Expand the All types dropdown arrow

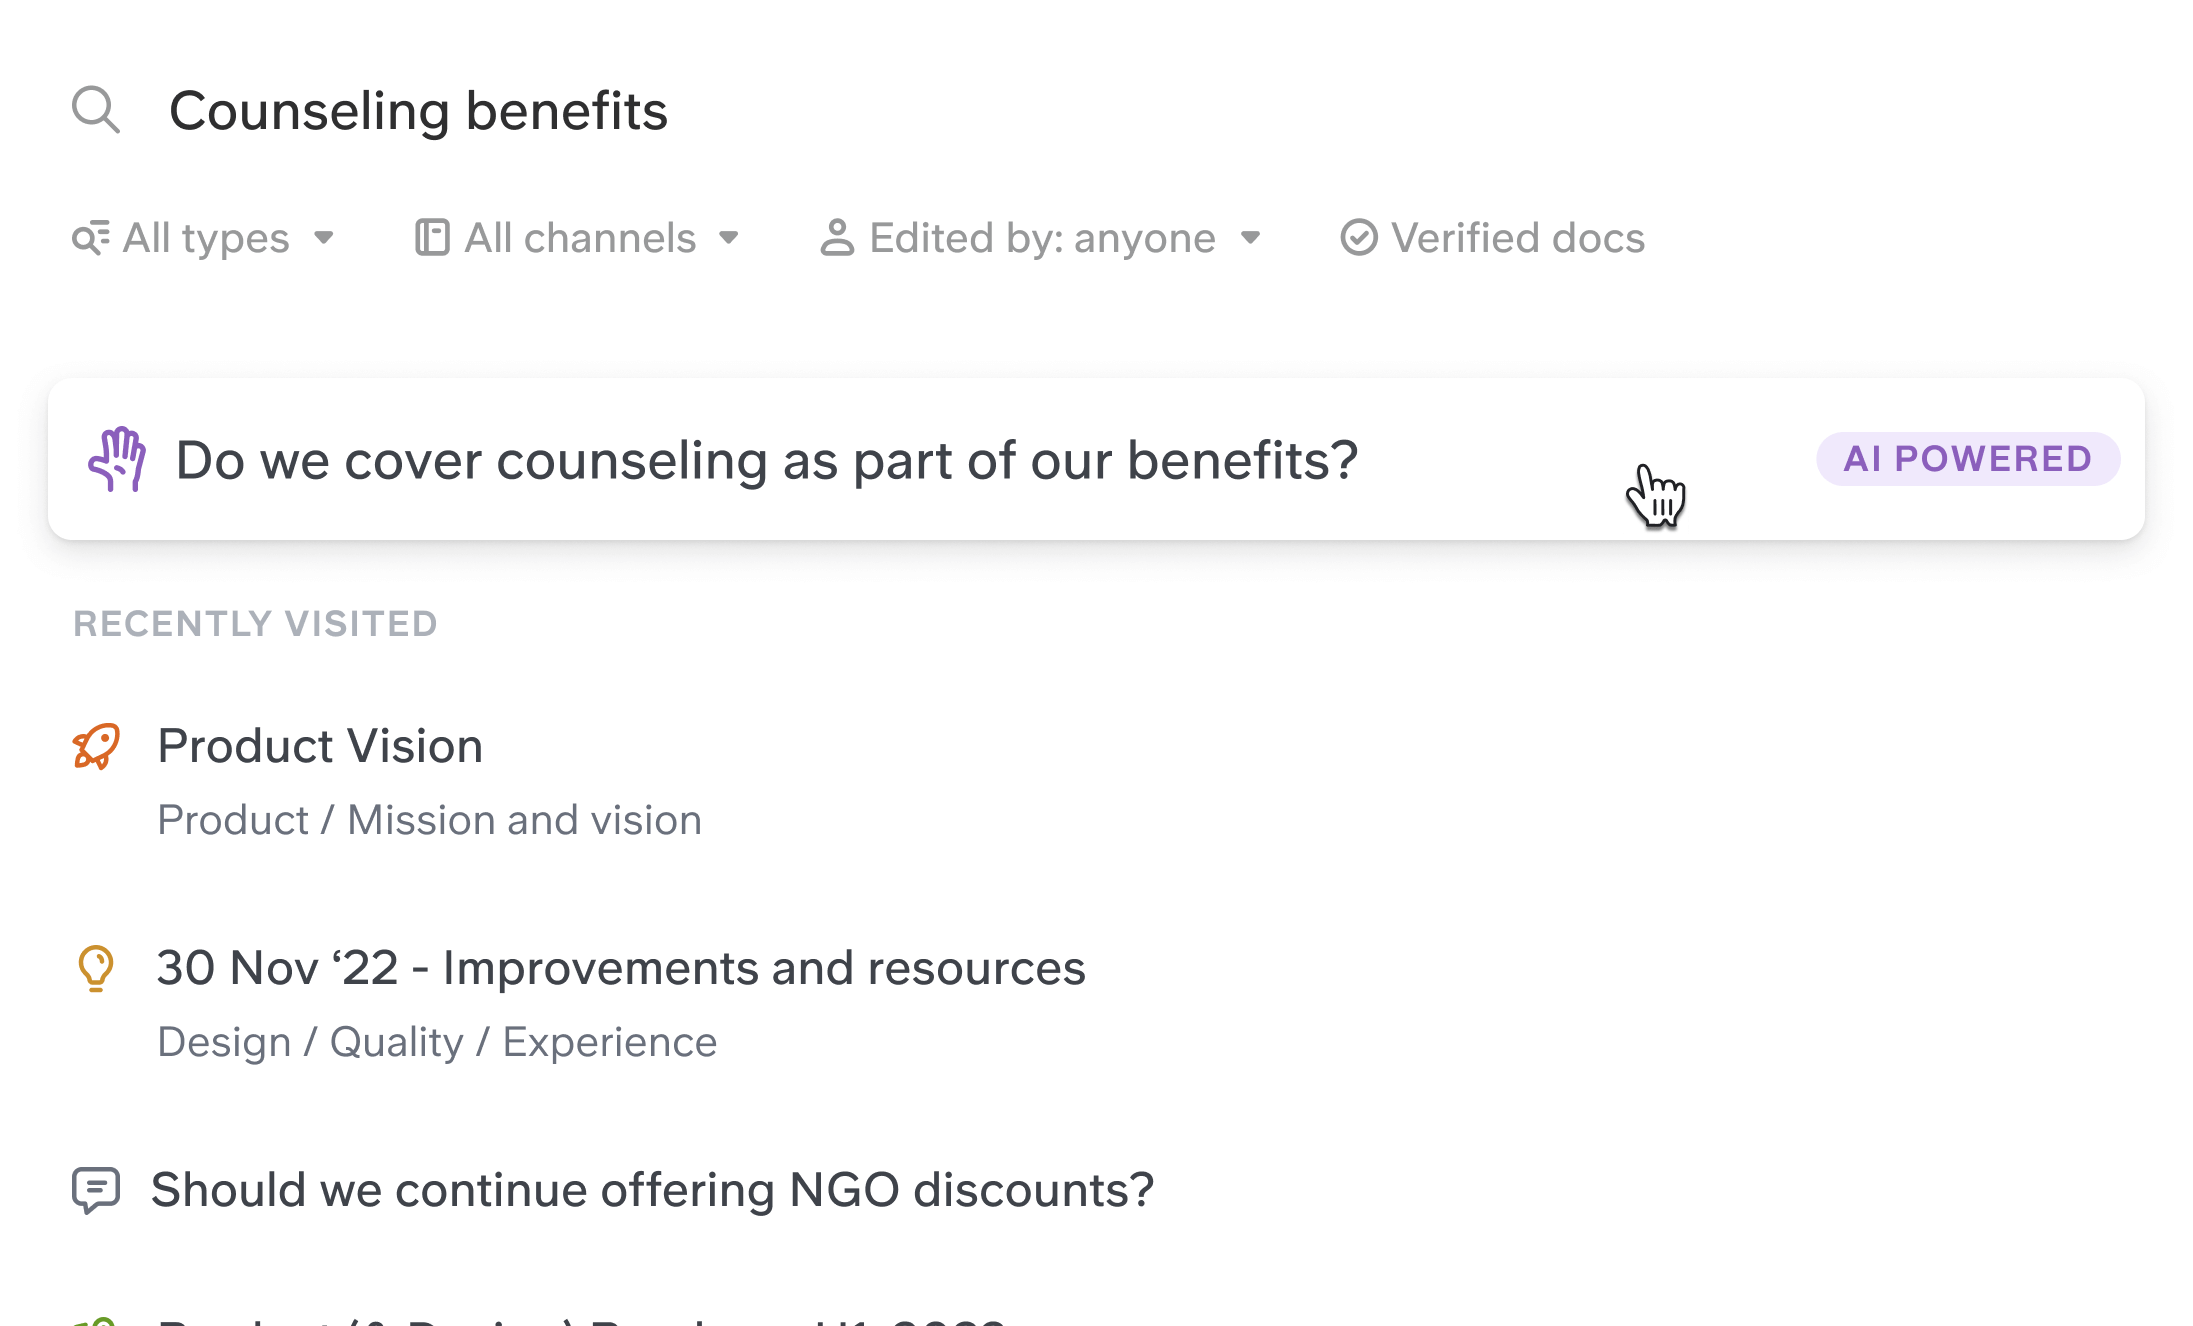point(324,238)
